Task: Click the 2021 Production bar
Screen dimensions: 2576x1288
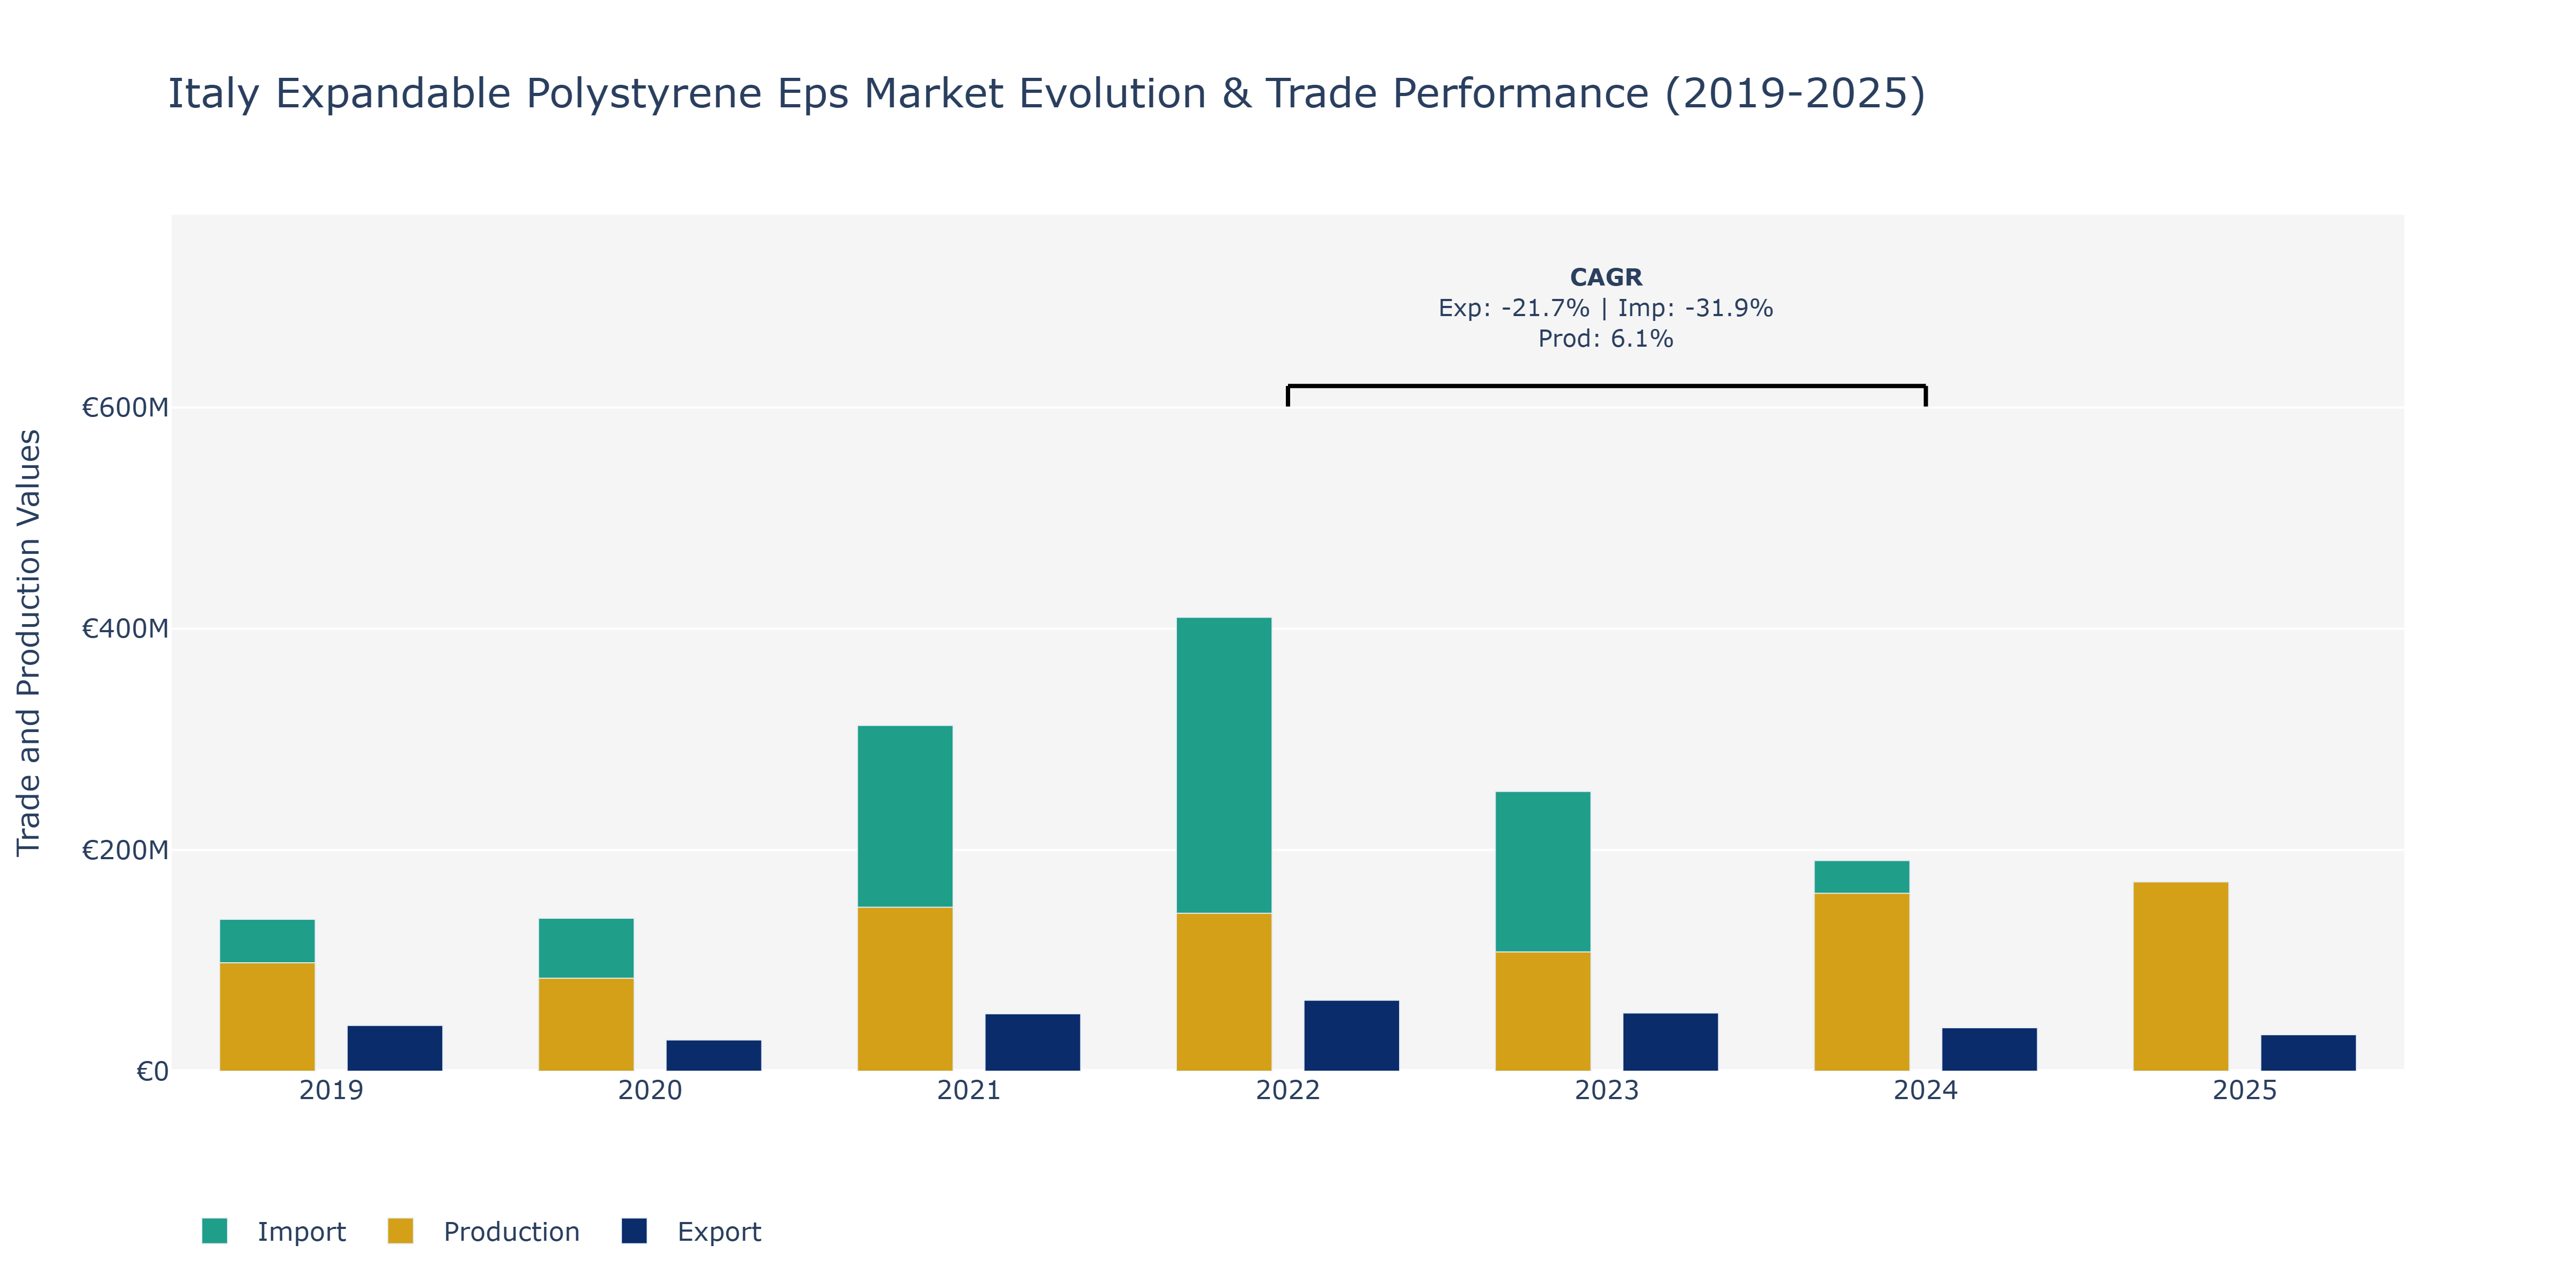Action: point(905,989)
